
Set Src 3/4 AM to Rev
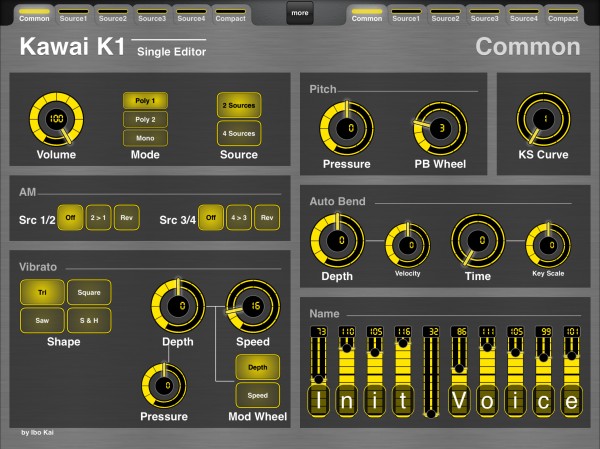[x=267, y=217]
